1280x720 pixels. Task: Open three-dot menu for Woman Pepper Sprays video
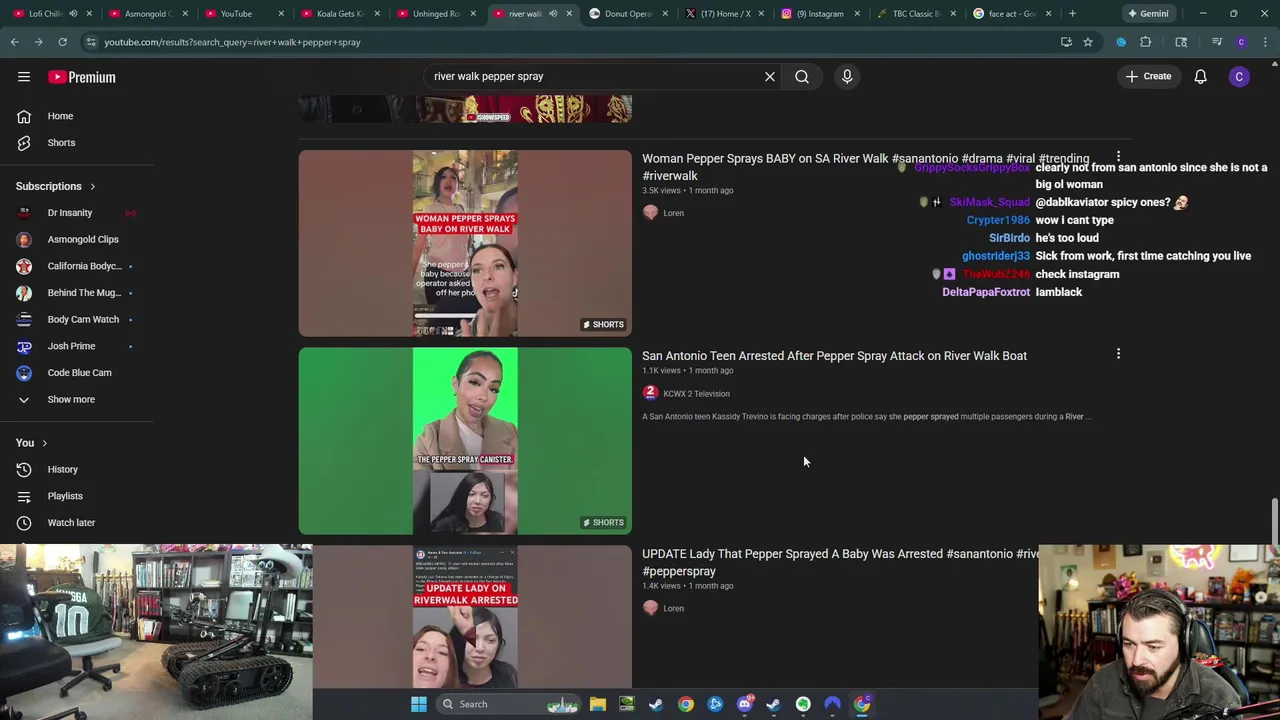(x=1118, y=158)
